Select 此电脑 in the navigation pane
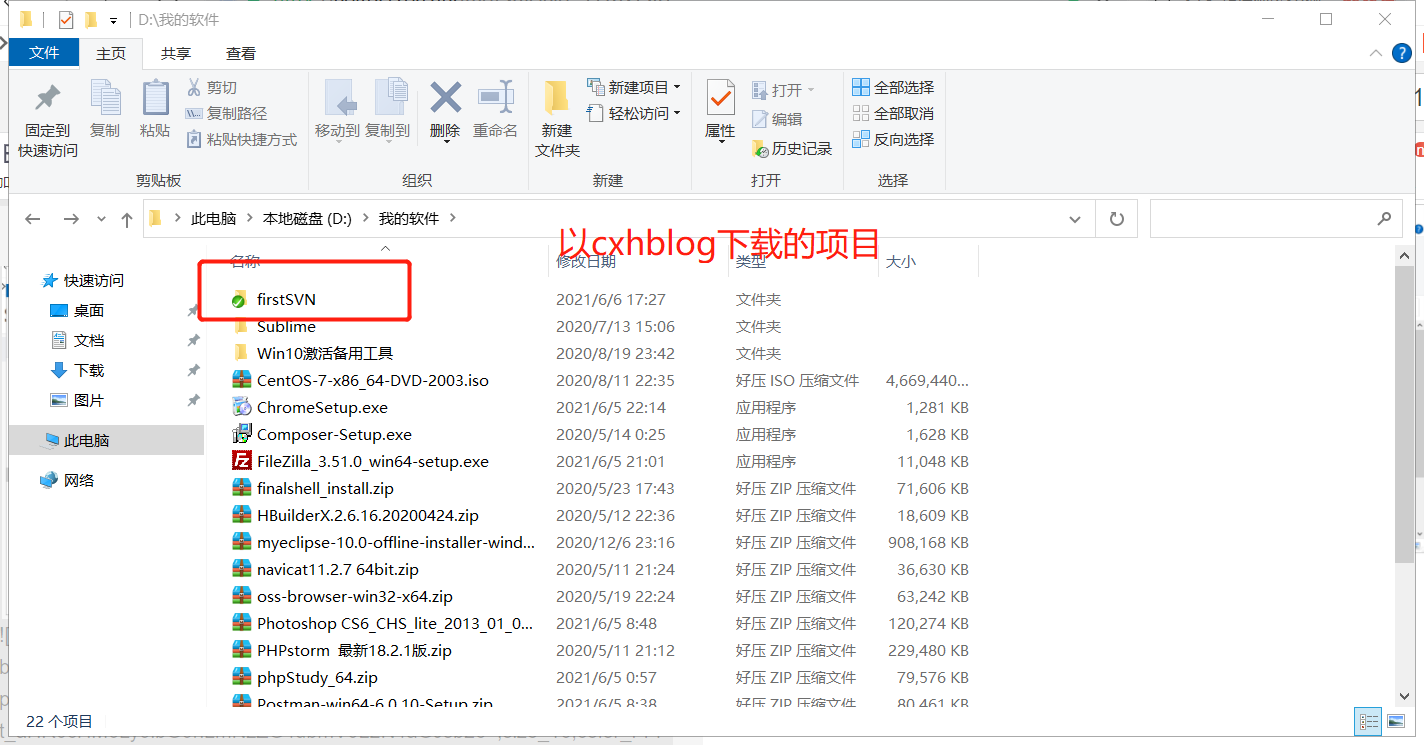Screen dimensions: 1424x745 click(x=106, y=440)
